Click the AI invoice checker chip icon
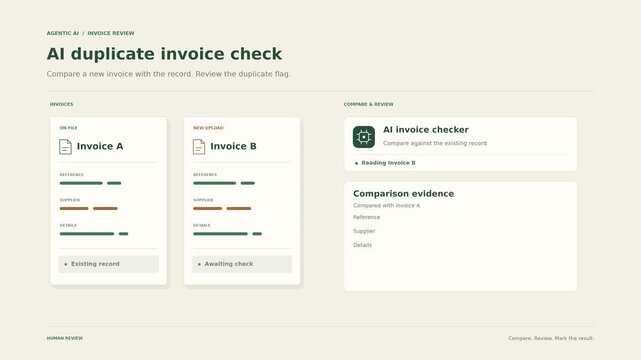Screen dimensions: 641x360 pyautogui.click(x=364, y=137)
